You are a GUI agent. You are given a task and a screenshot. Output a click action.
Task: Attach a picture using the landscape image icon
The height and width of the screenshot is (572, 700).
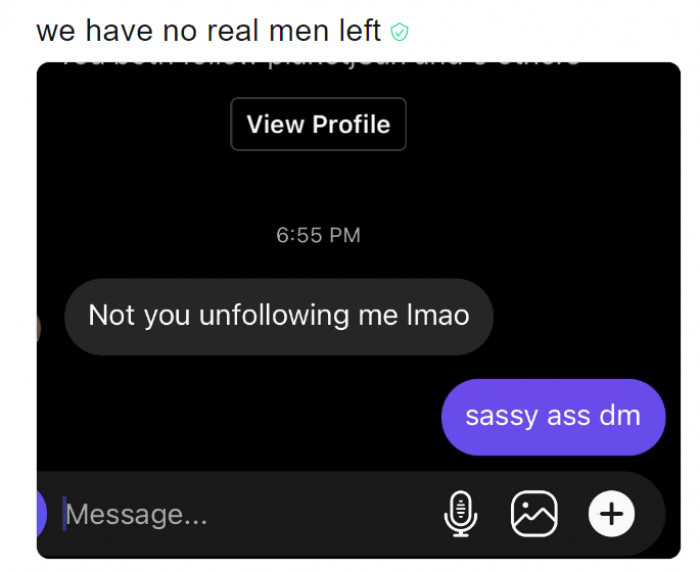point(534,514)
